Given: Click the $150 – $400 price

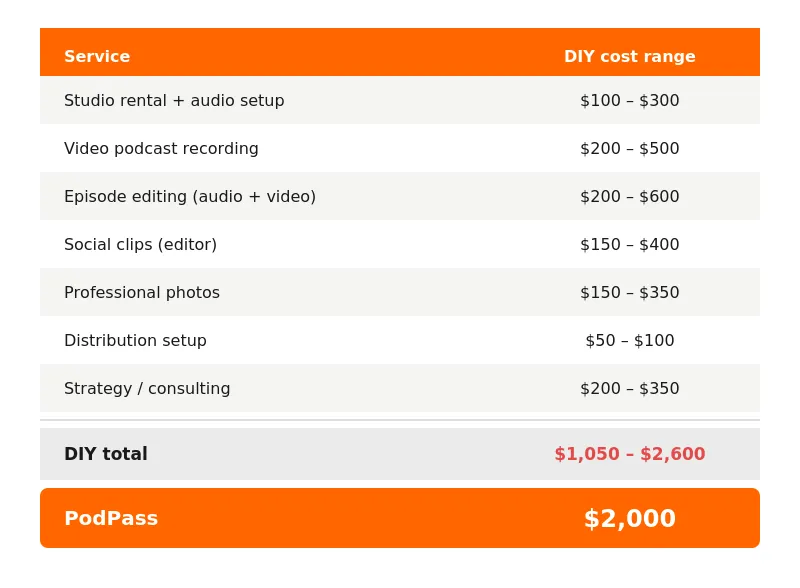Looking at the screenshot, I should (x=629, y=244).
